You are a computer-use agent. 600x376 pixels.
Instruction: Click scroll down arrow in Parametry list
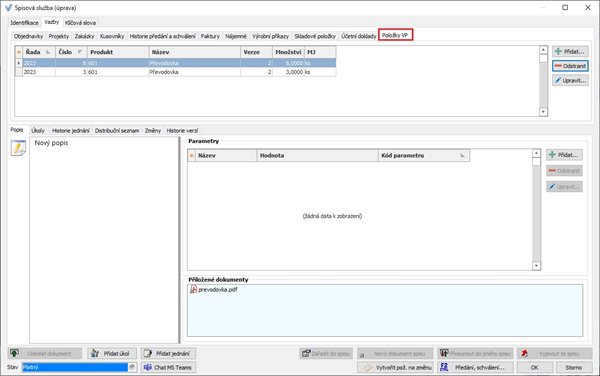point(536,265)
